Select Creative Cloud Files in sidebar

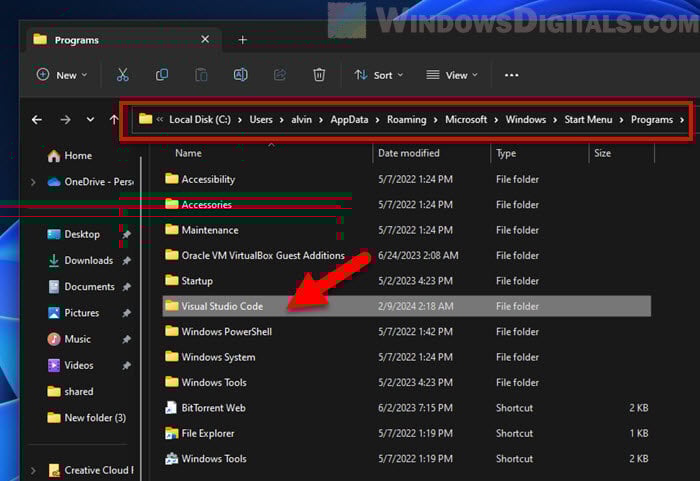pyautogui.click(x=91, y=470)
